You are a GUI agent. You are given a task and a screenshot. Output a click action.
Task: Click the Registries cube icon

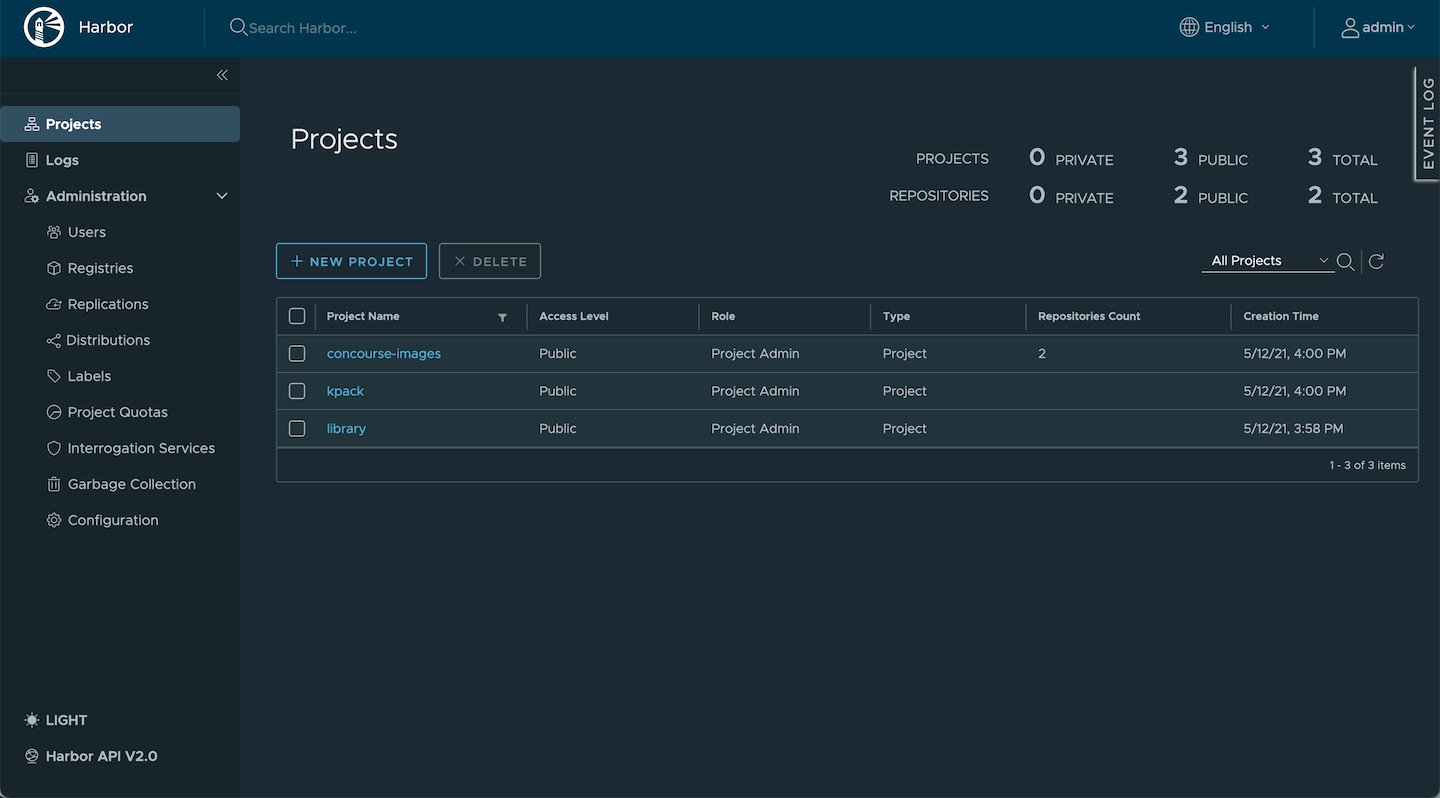[x=54, y=268]
